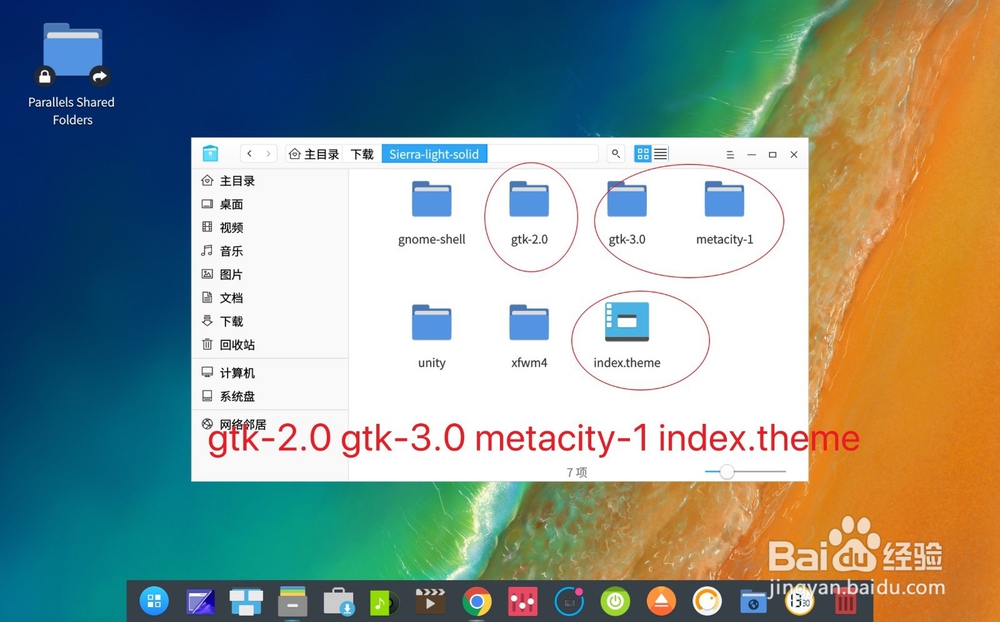Image resolution: width=1000 pixels, height=622 pixels.
Task: Click the back navigation arrow
Action: pyautogui.click(x=248, y=153)
